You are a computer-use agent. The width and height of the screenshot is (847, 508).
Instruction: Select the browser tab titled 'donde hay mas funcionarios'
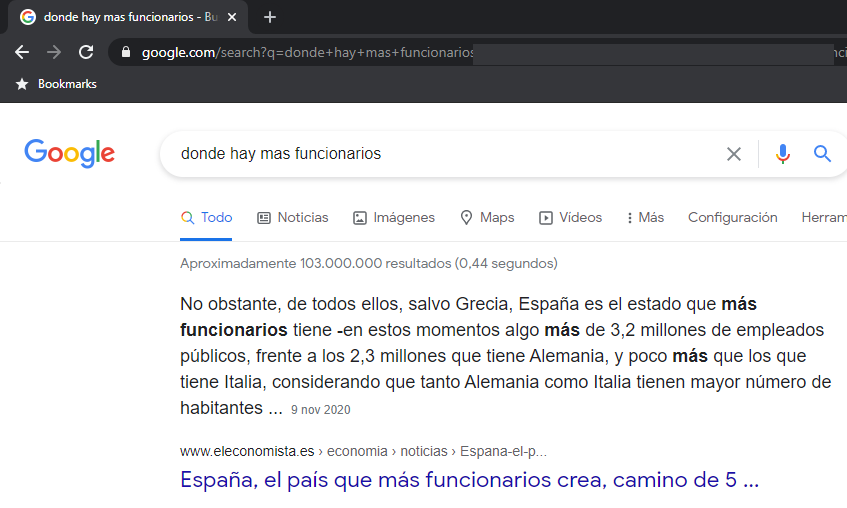(130, 17)
